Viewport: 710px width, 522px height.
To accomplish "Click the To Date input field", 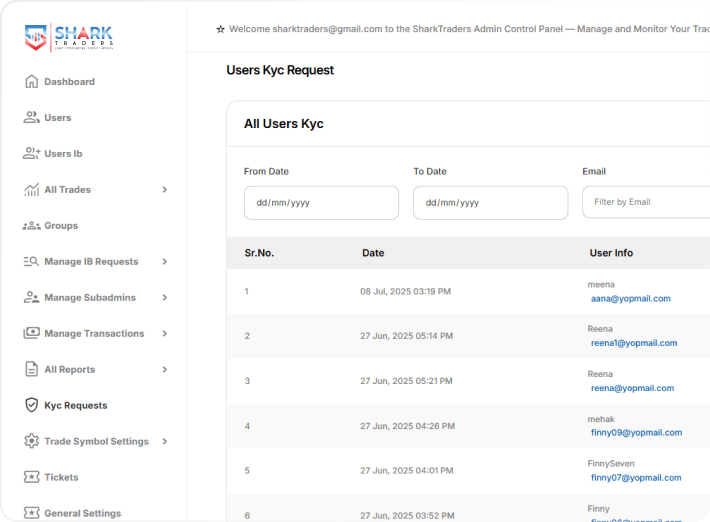I will click(490, 203).
